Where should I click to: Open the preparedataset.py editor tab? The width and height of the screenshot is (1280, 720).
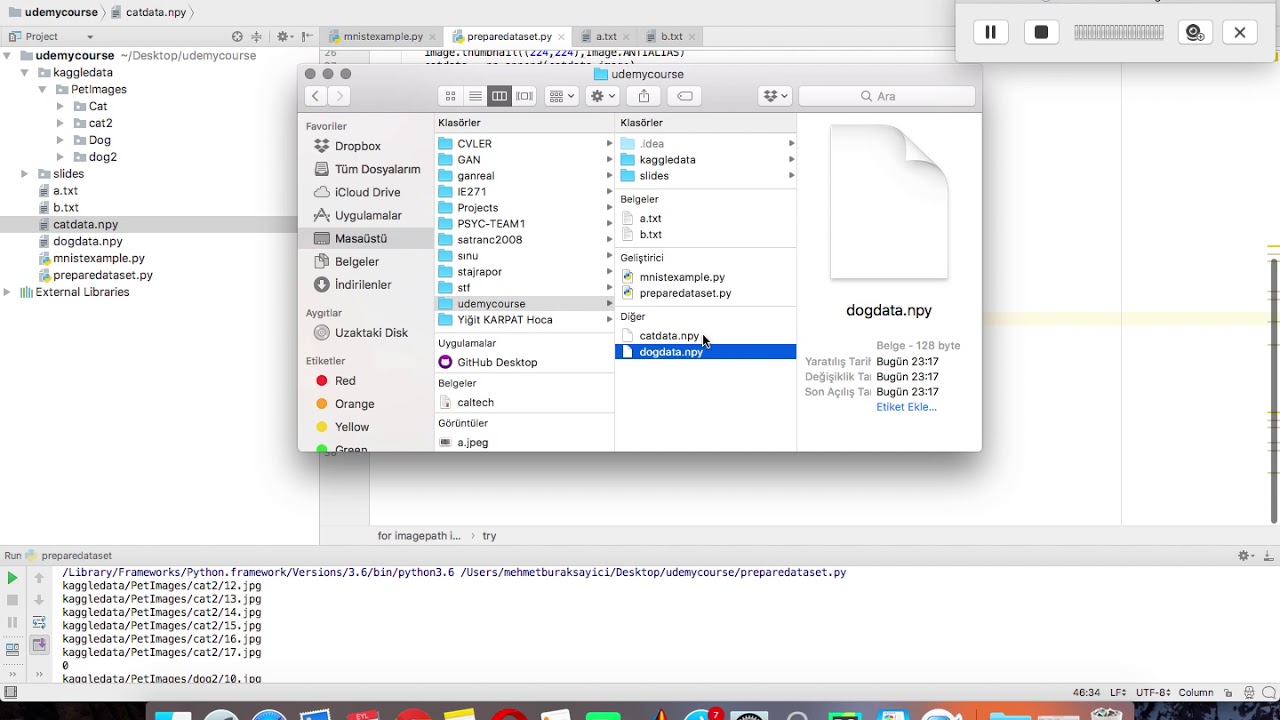tap(509, 36)
